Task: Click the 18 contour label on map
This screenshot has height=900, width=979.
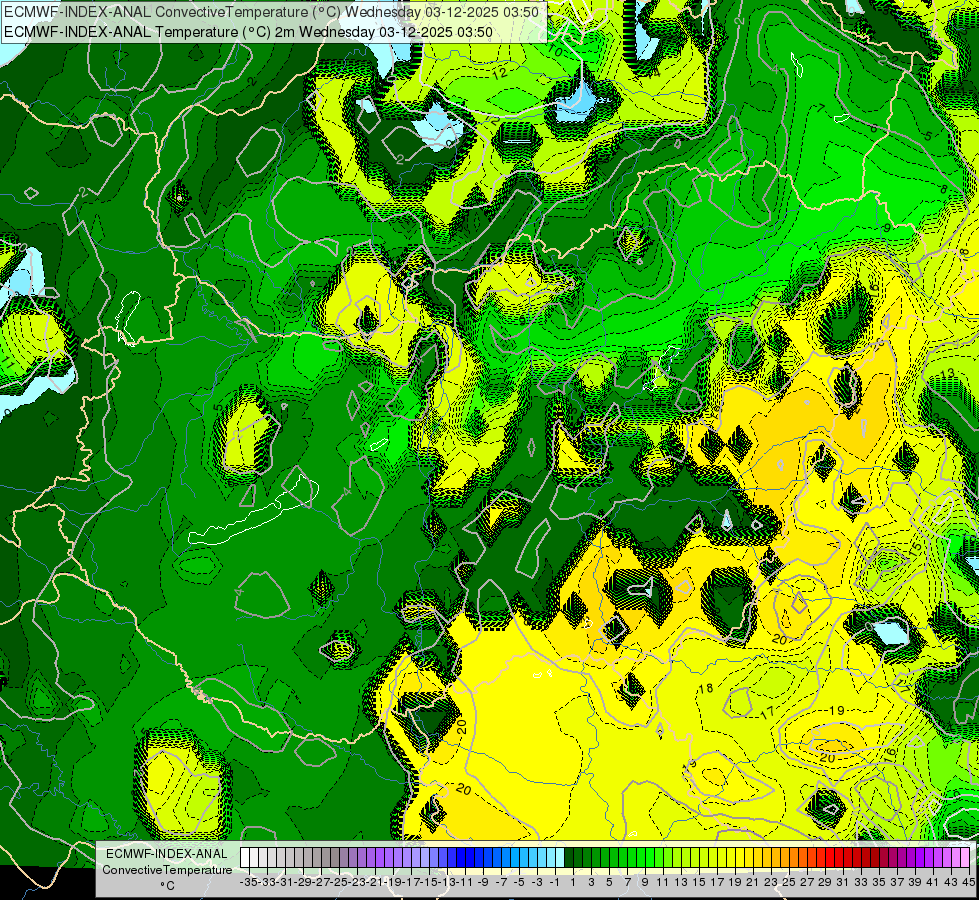Action: (706, 688)
